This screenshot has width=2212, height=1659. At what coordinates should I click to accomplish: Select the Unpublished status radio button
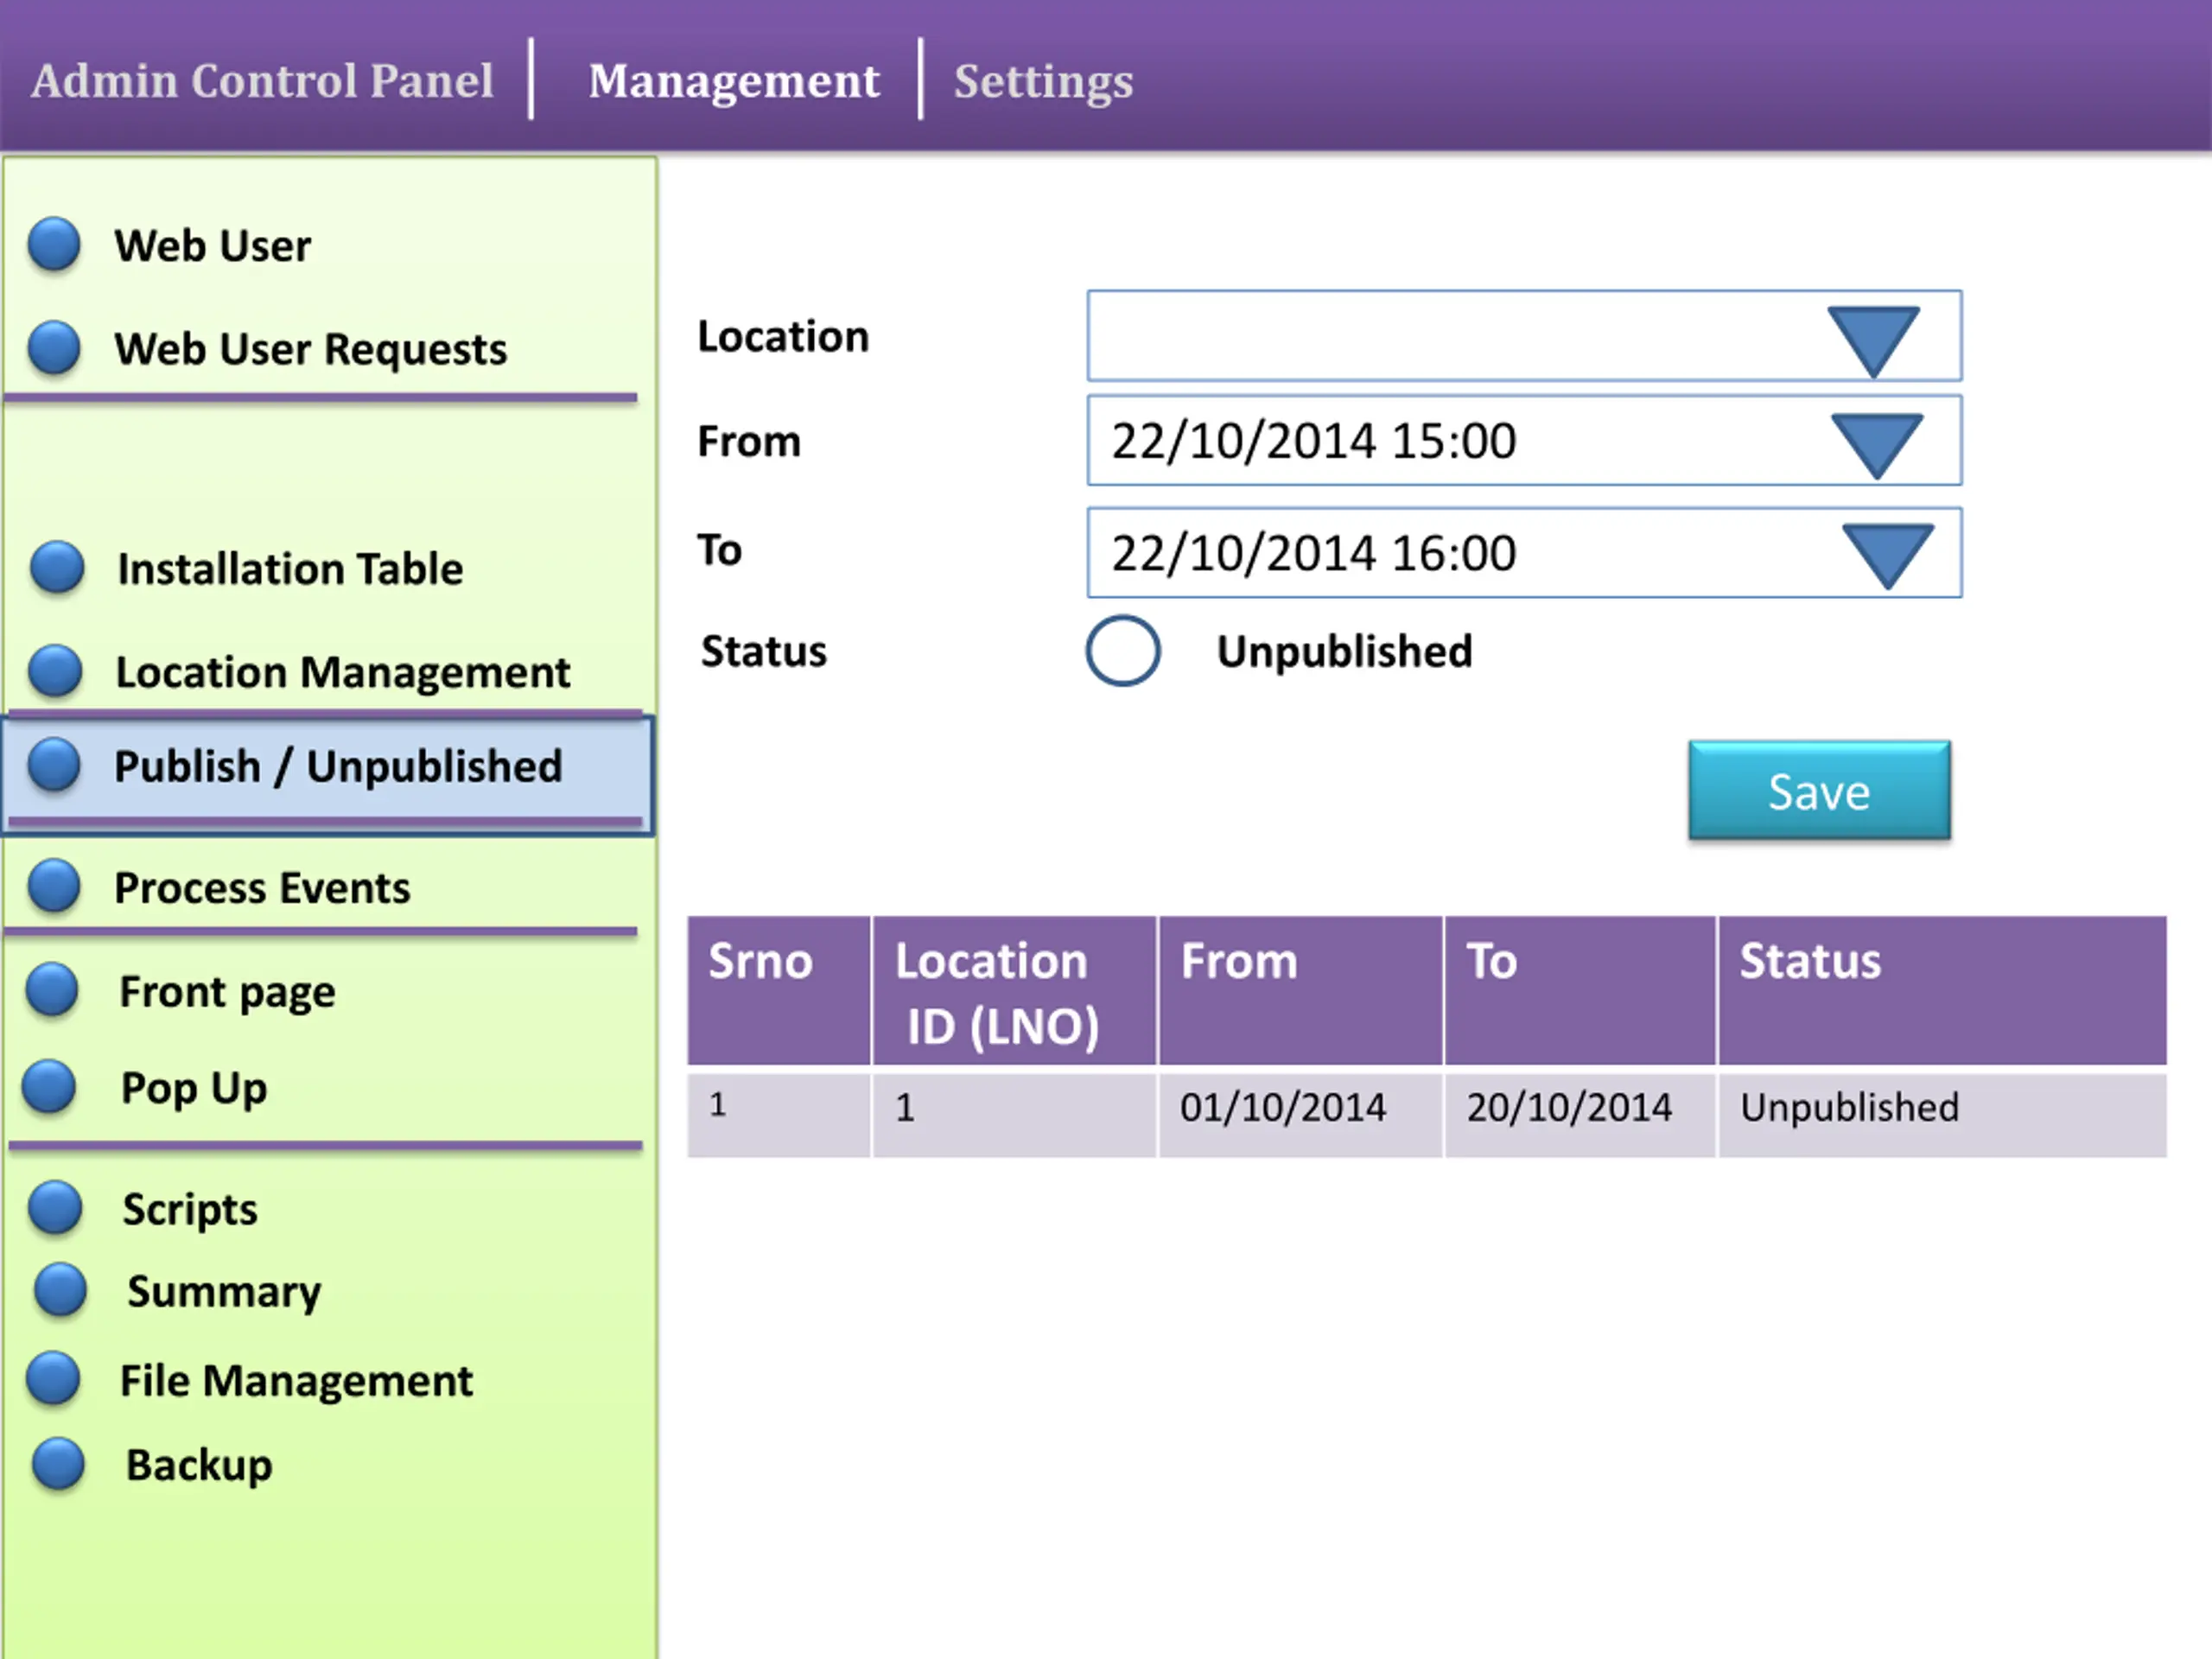(x=1123, y=651)
